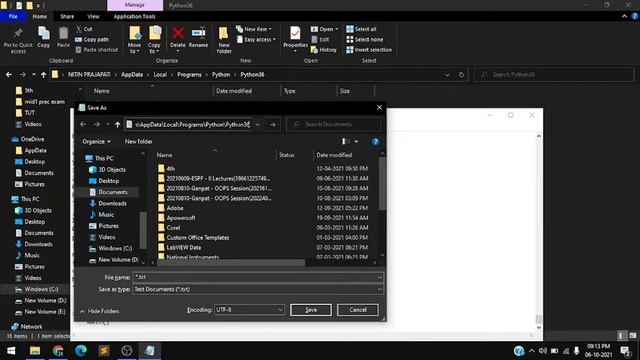Viewport: 640px width, 360px height.
Task: Create a New folder from ribbon
Action: (224, 40)
